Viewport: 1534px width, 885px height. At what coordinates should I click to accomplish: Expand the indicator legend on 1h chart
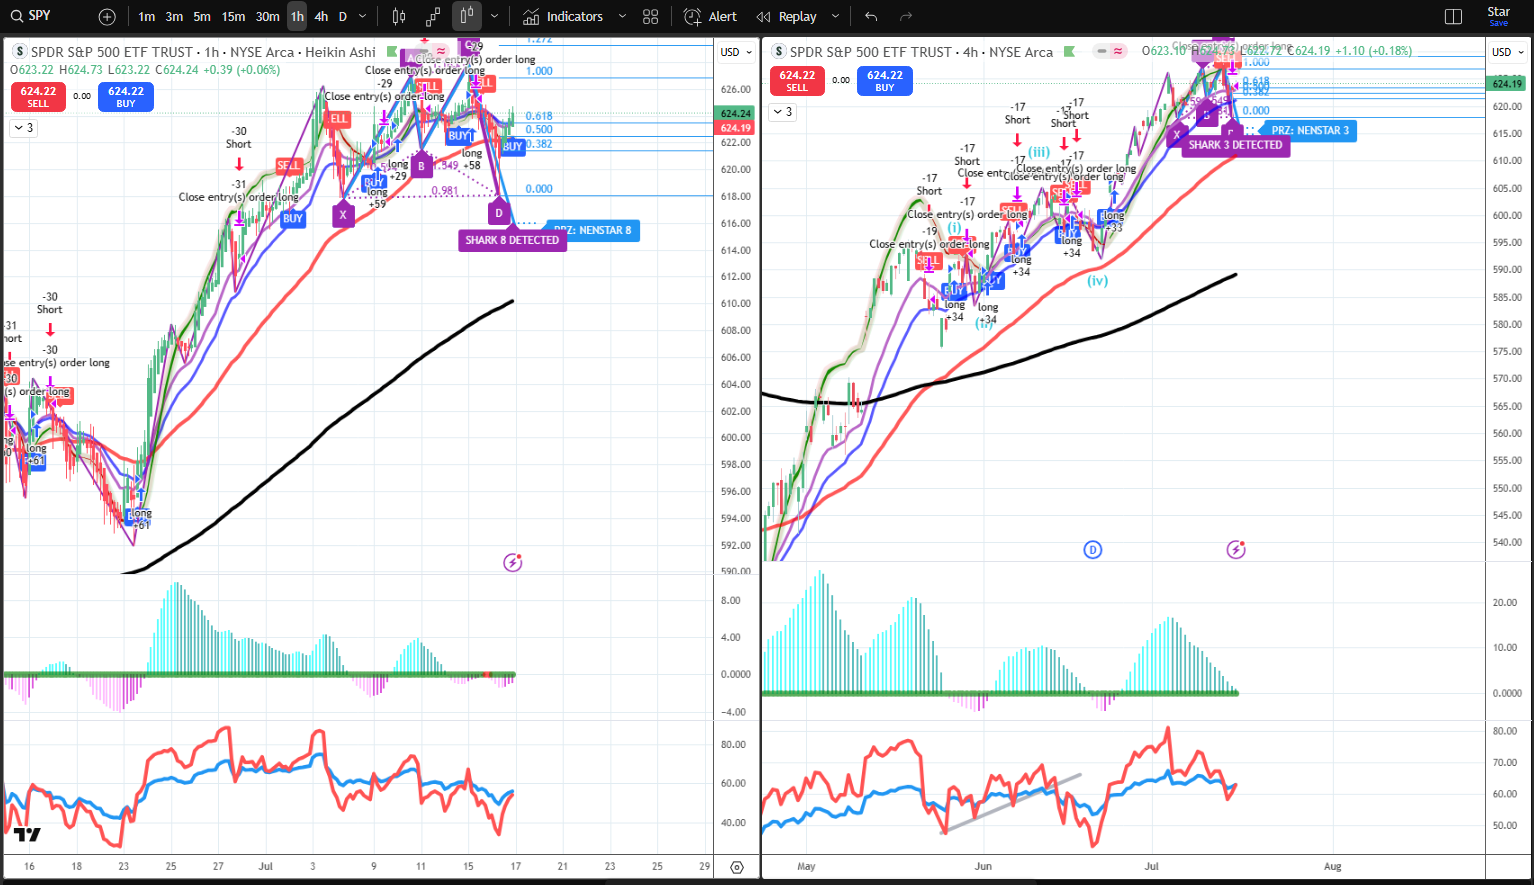click(23, 128)
